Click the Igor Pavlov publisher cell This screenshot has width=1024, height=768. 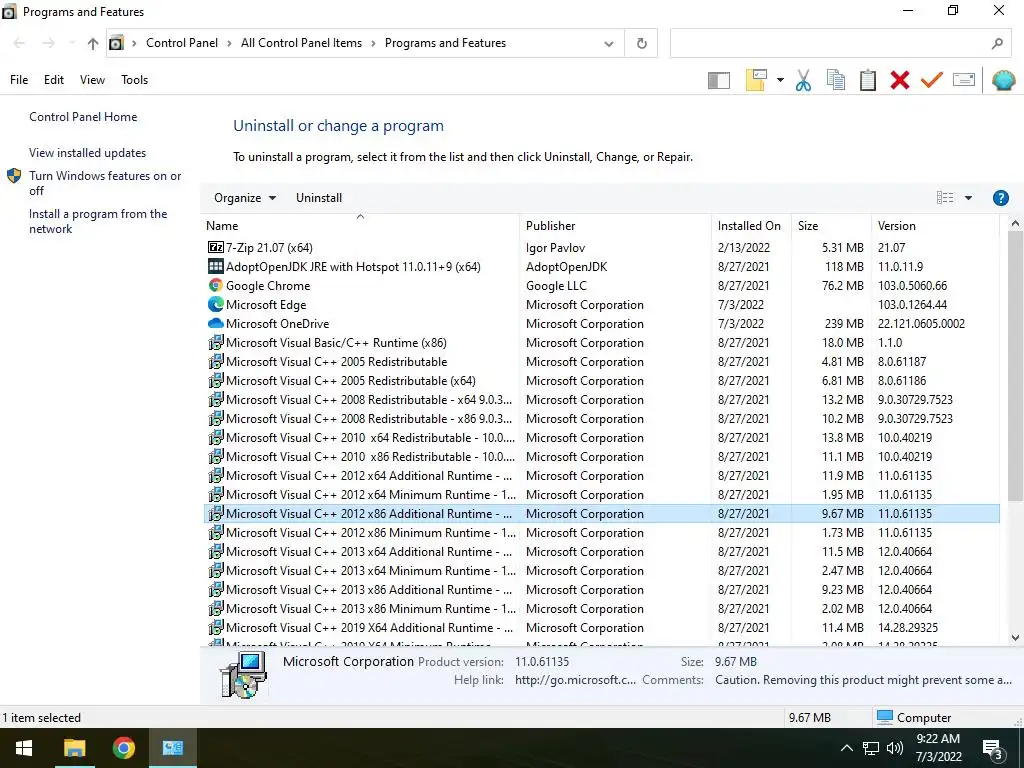click(555, 248)
